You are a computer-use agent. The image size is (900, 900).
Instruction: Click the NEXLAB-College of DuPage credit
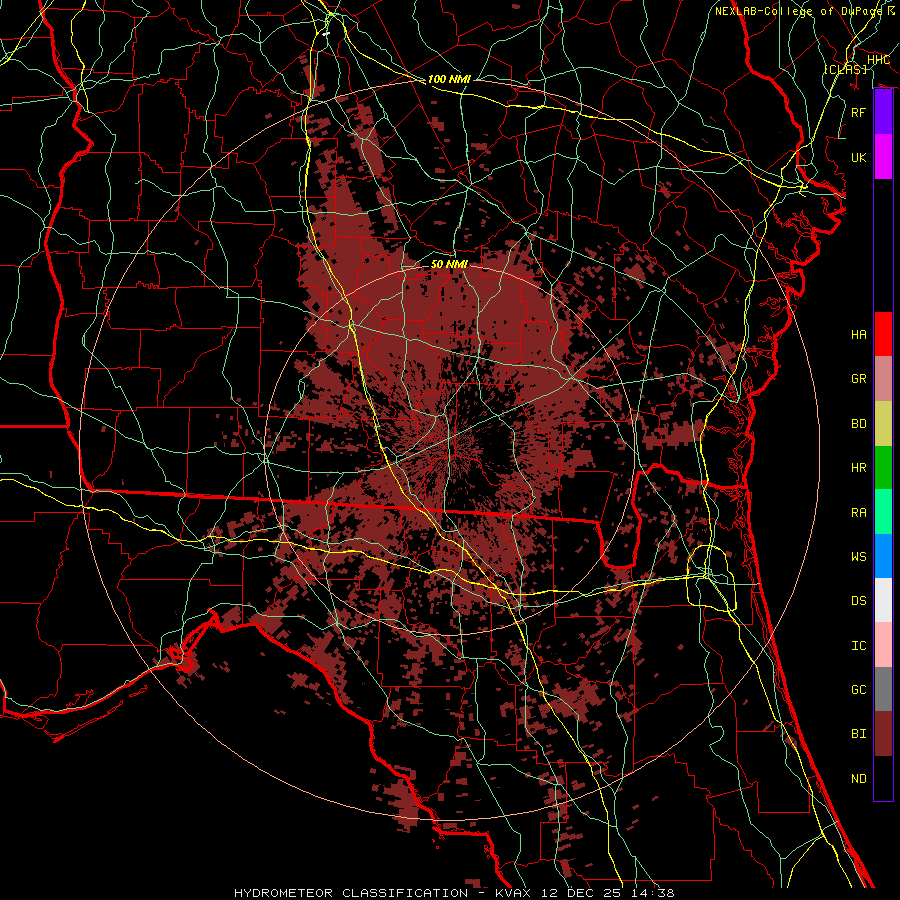(798, 11)
